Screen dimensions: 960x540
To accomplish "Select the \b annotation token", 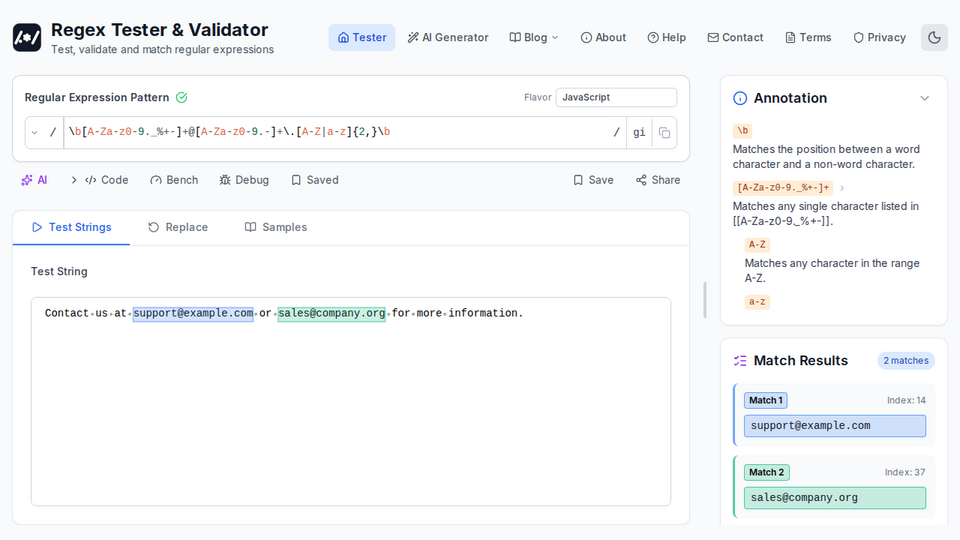I will coord(742,131).
